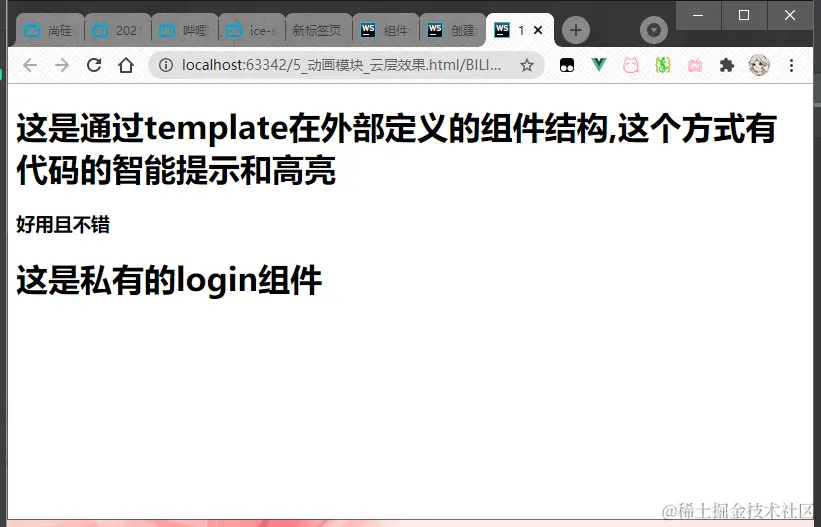
Task: Open the Tampermonkey extension icon
Action: [567, 65]
